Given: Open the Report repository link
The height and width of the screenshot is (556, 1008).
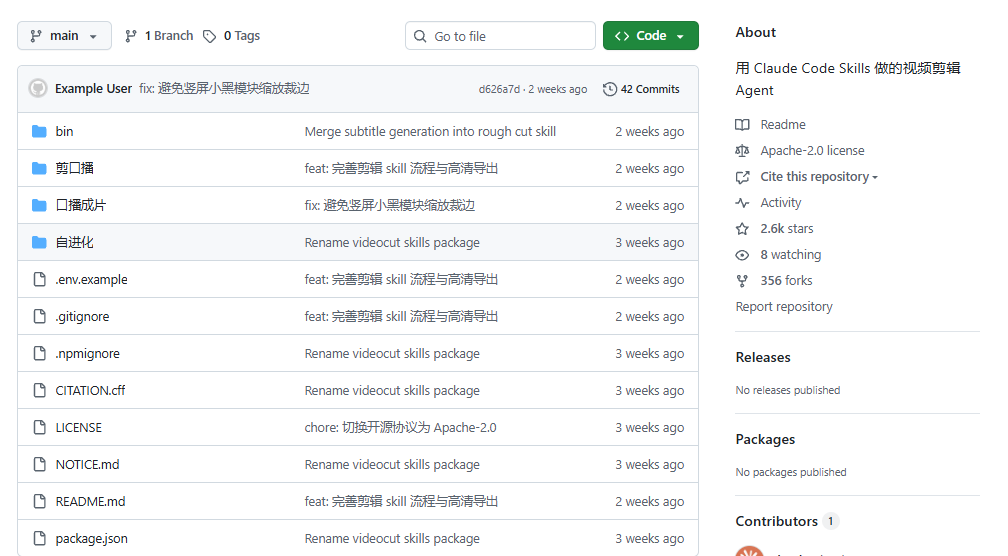Looking at the screenshot, I should click(784, 307).
